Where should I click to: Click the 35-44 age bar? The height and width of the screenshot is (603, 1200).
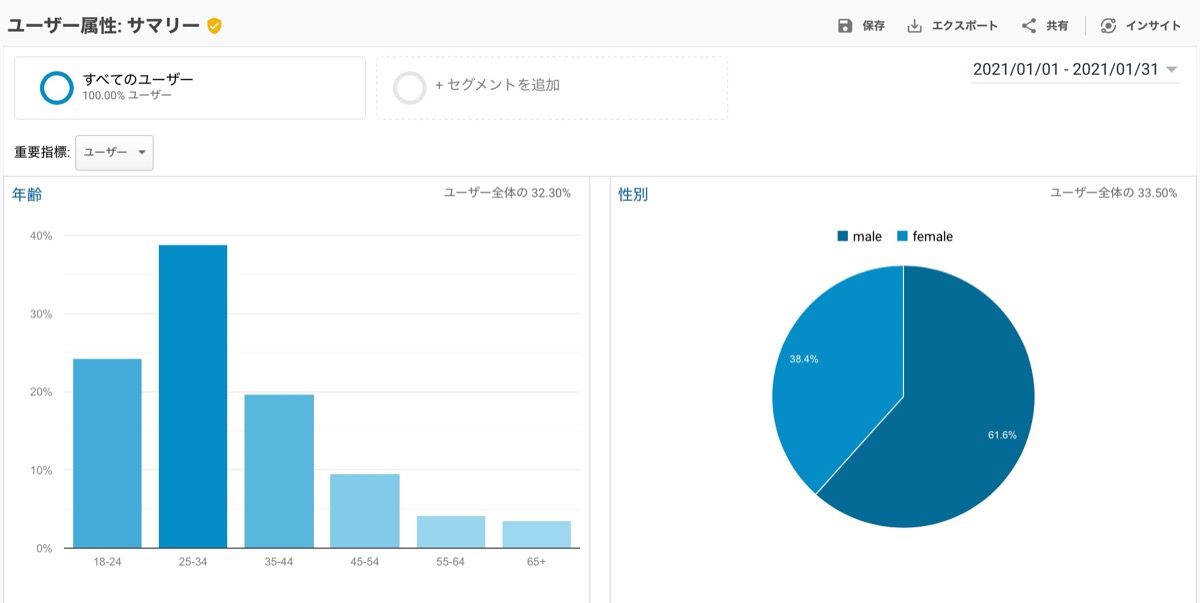pos(279,471)
